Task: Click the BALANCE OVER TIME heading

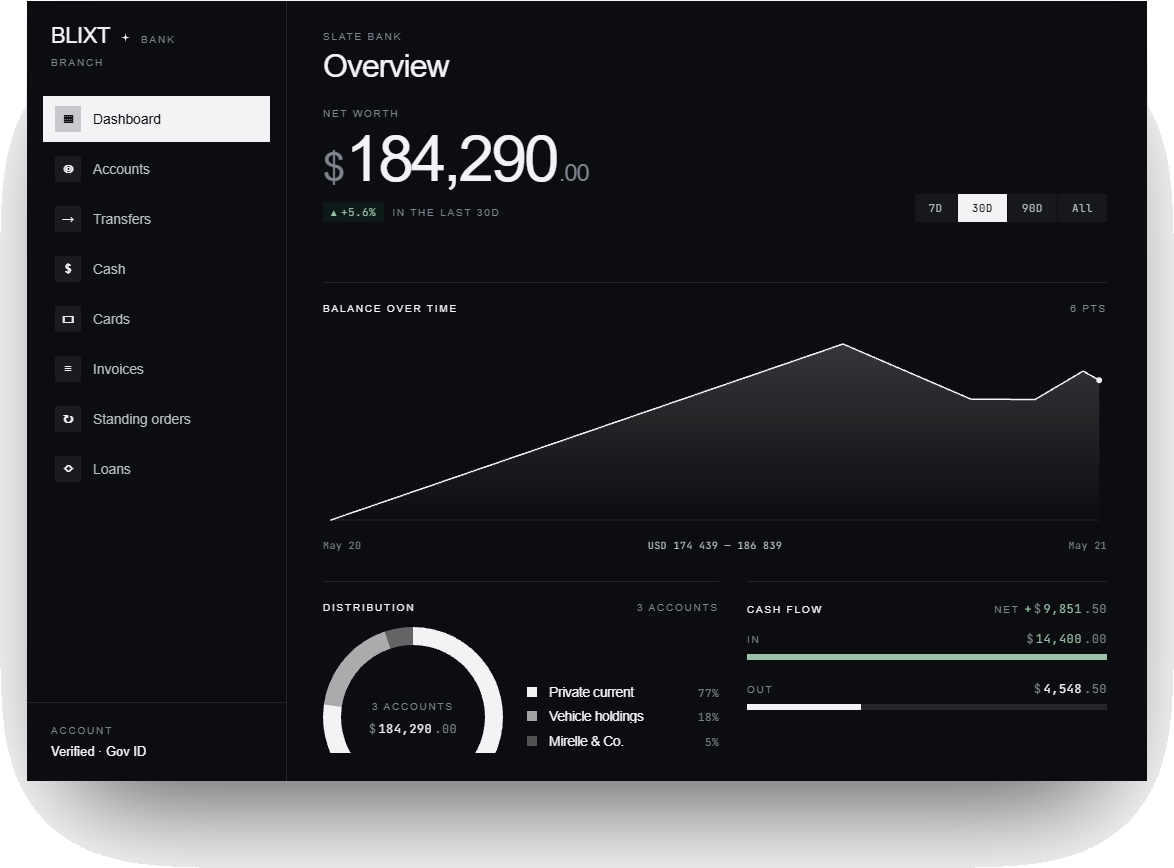Action: click(390, 309)
